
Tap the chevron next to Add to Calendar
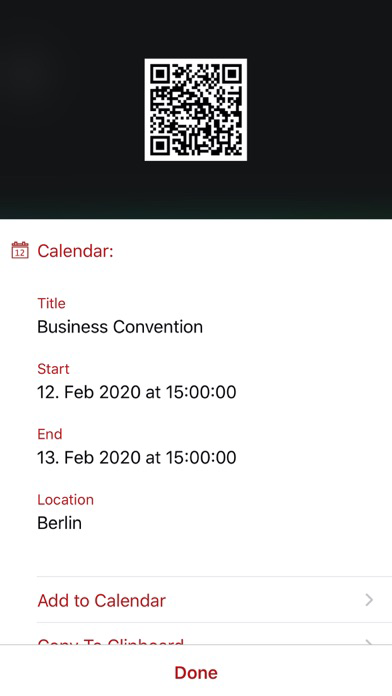[x=369, y=600]
